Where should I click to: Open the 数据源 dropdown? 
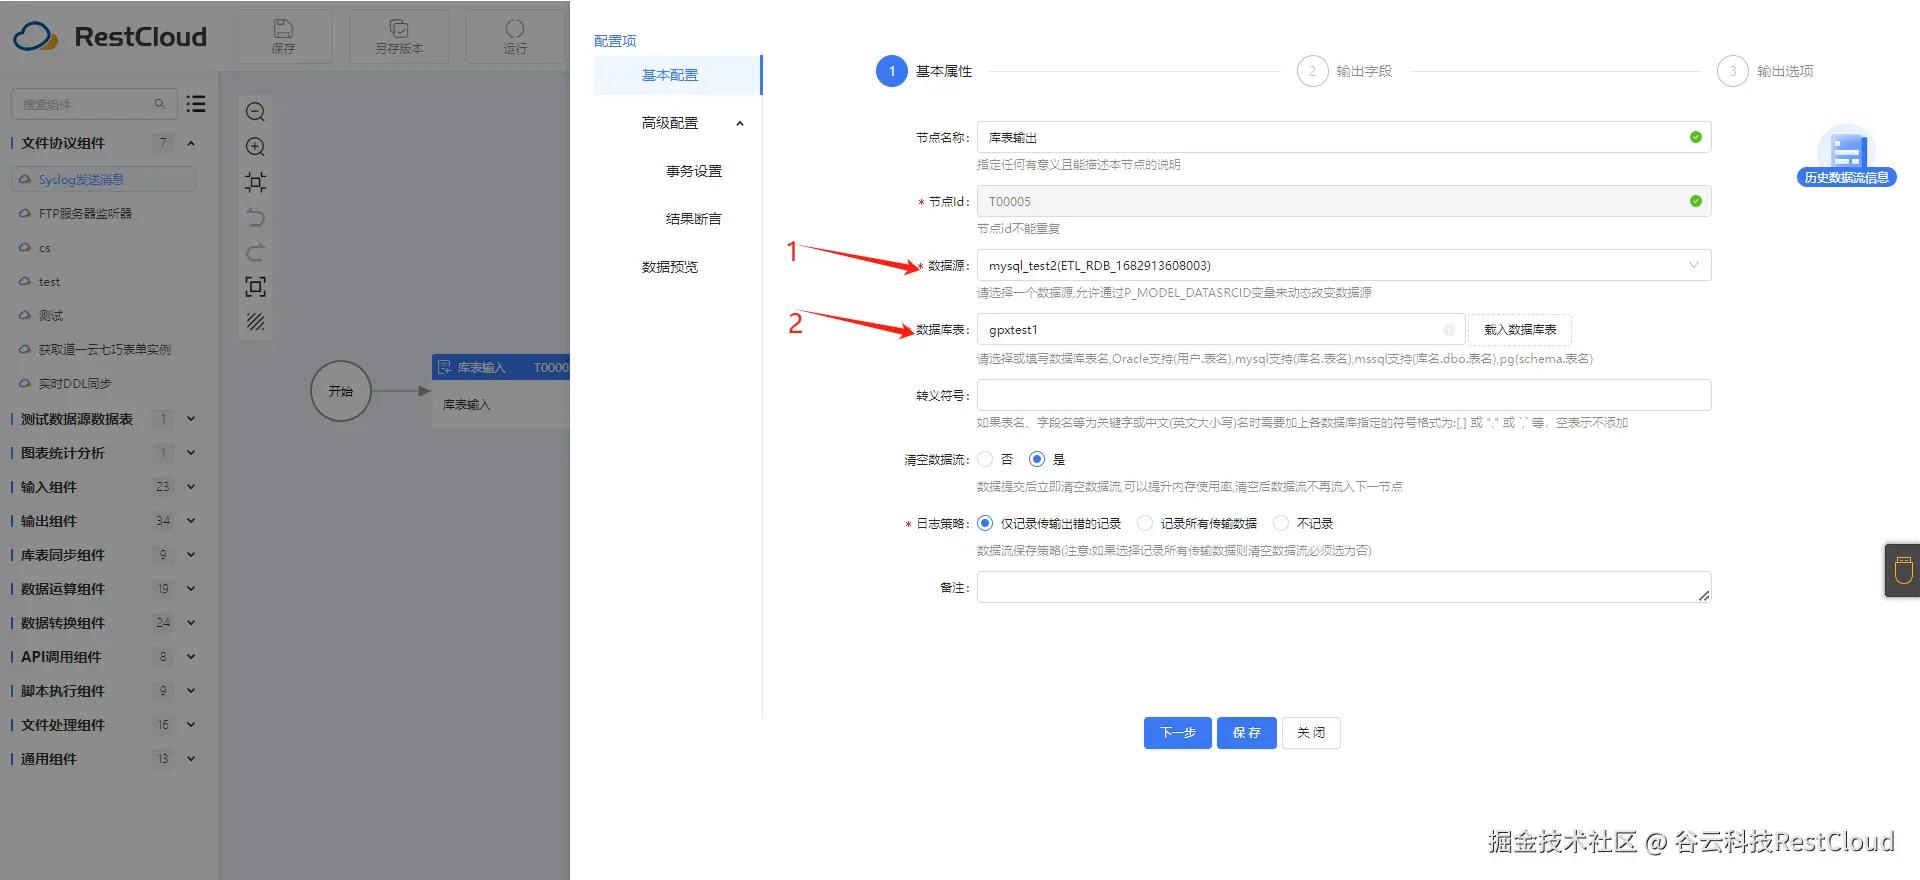click(x=1344, y=265)
